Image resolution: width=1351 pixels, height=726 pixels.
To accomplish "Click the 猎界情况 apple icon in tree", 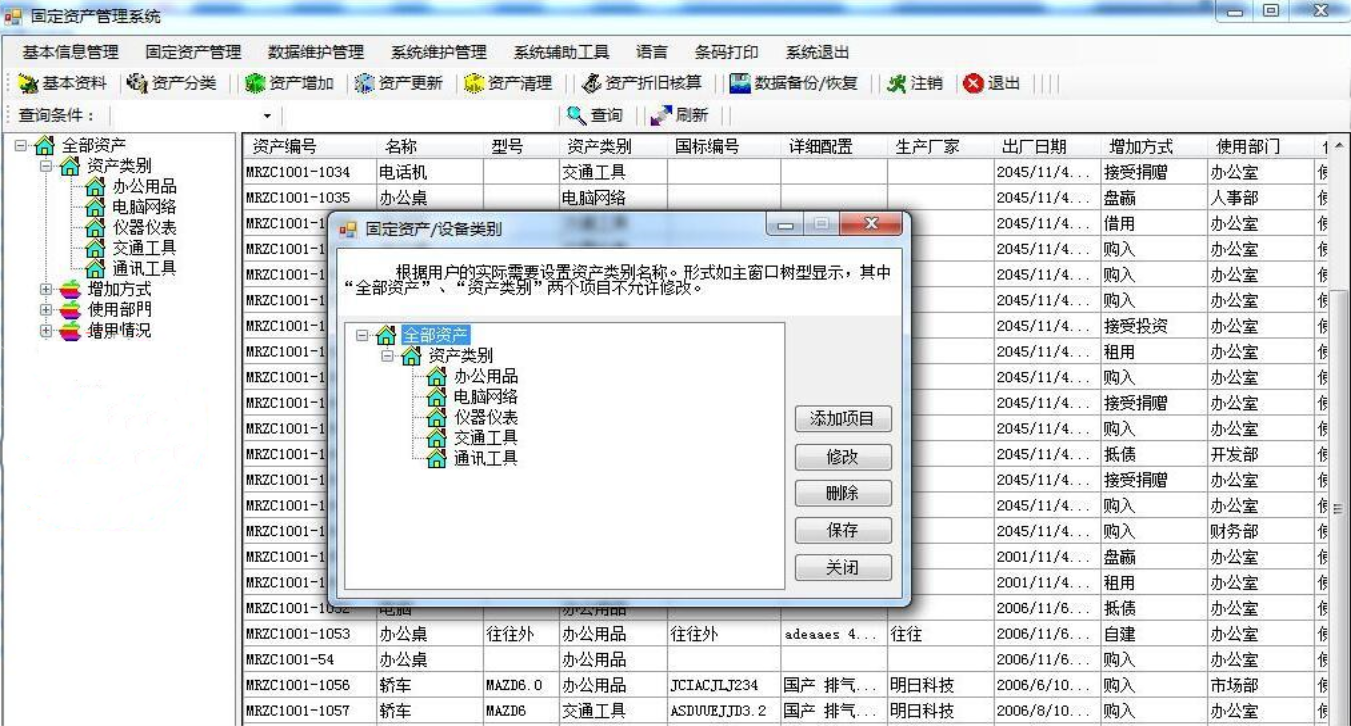I will (x=70, y=331).
